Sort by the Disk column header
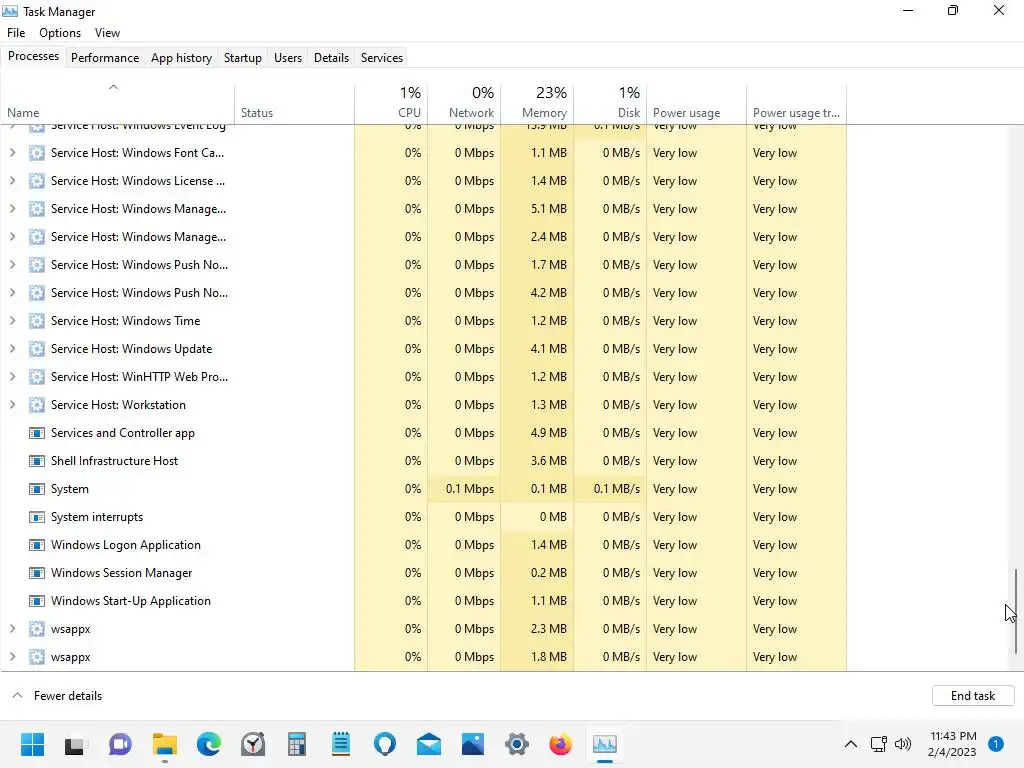This screenshot has height=768, width=1024. point(610,103)
